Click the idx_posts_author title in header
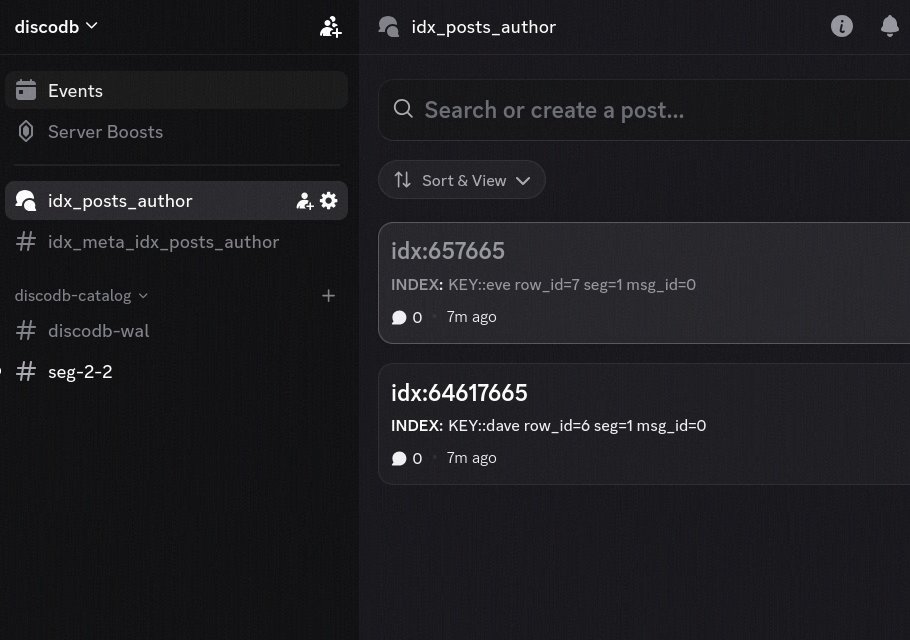 point(483,27)
